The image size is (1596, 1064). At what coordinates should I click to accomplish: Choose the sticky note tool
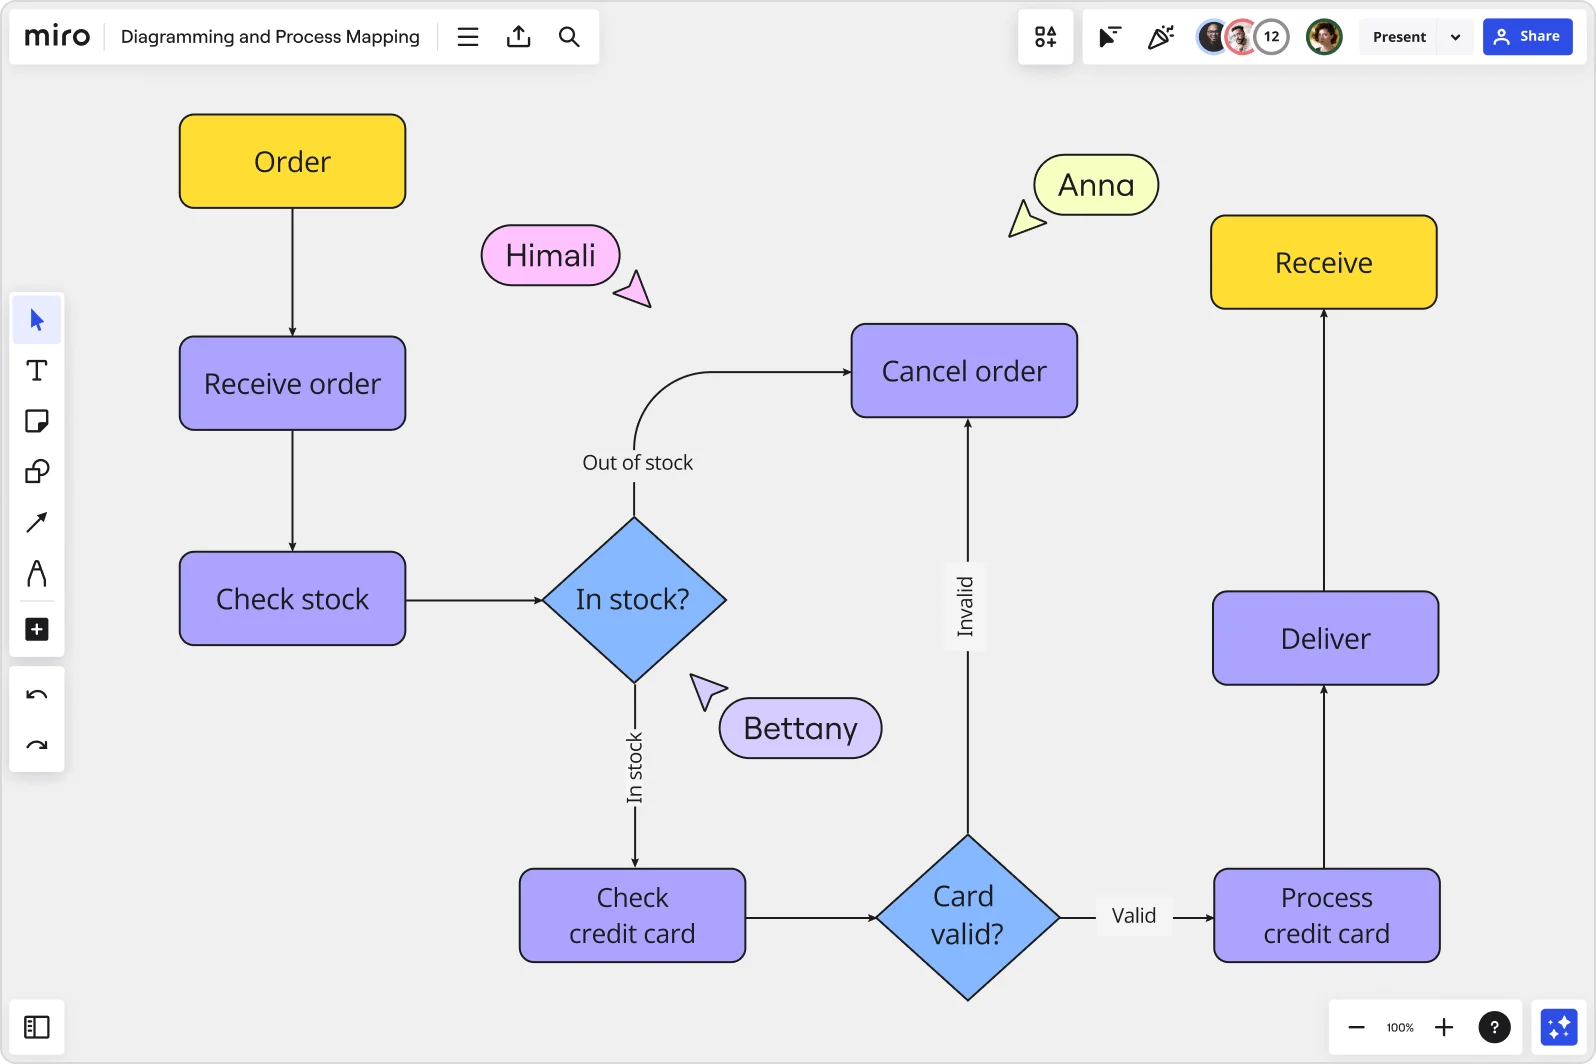tap(37, 421)
